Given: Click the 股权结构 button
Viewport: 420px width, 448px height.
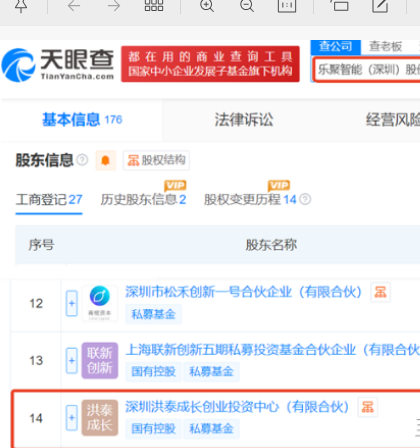Looking at the screenshot, I should click(156, 160).
